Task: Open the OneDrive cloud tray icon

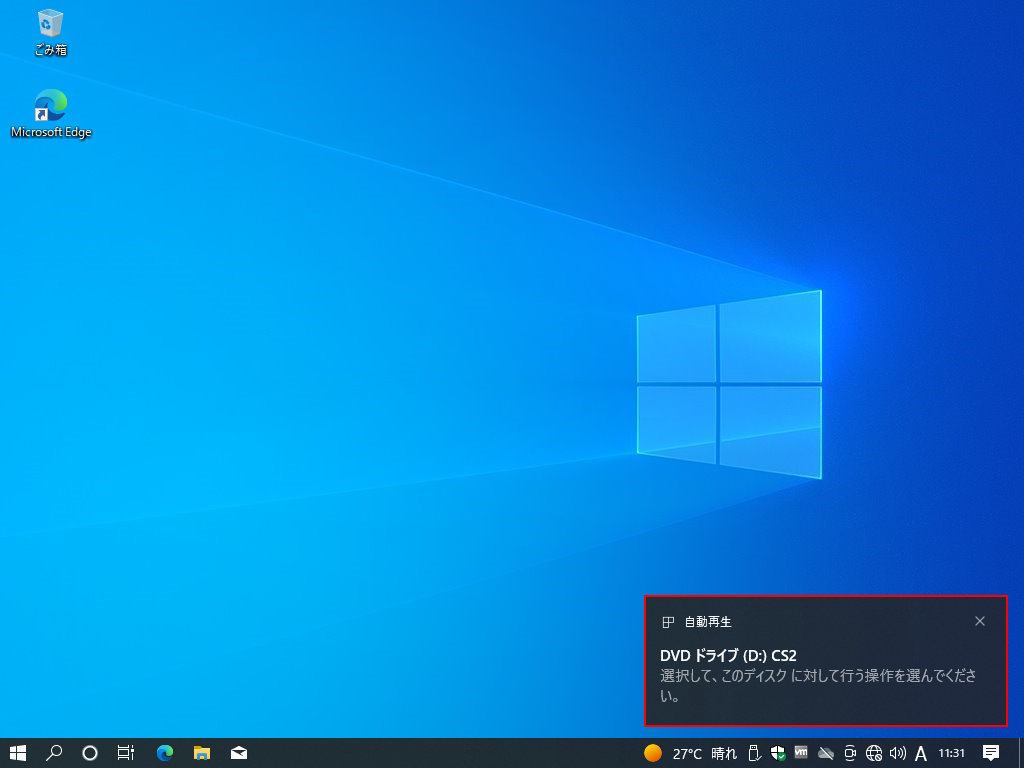Action: [826, 754]
